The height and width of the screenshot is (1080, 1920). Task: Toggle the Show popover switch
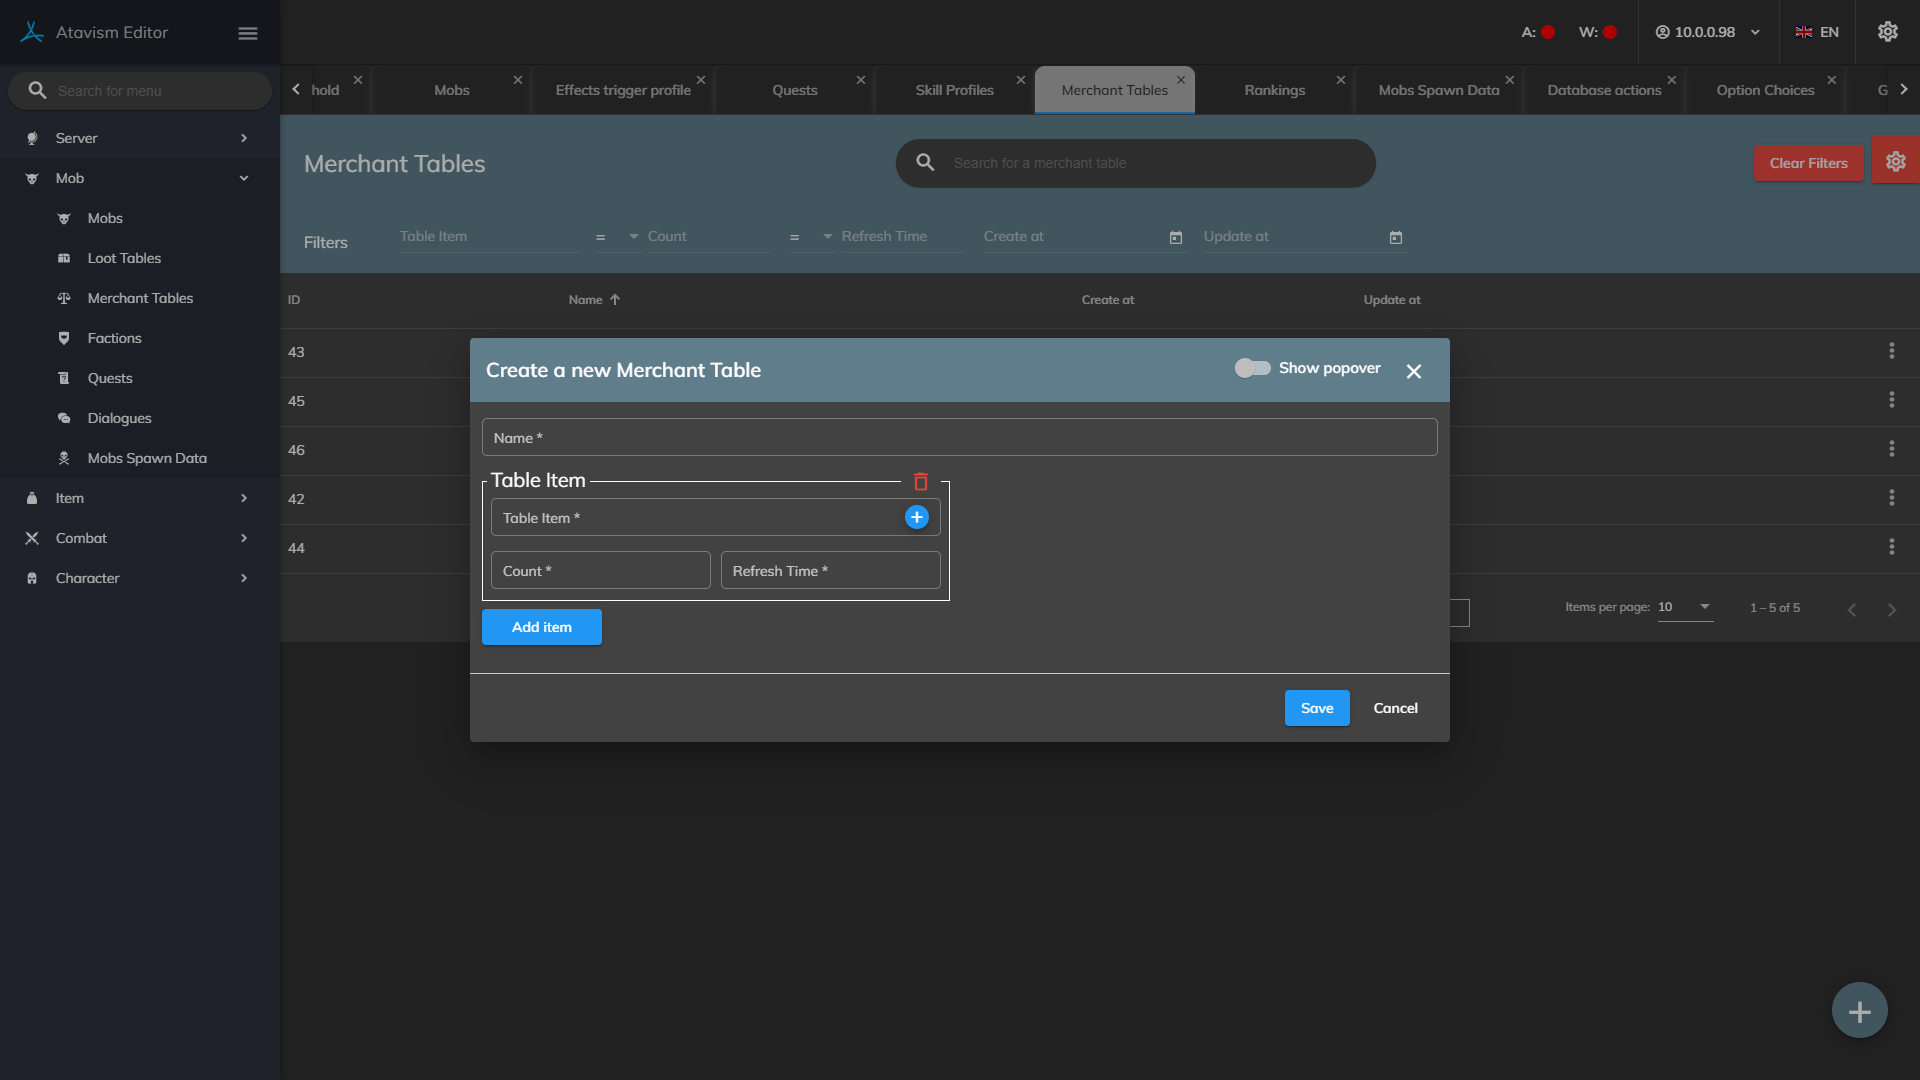click(x=1252, y=368)
